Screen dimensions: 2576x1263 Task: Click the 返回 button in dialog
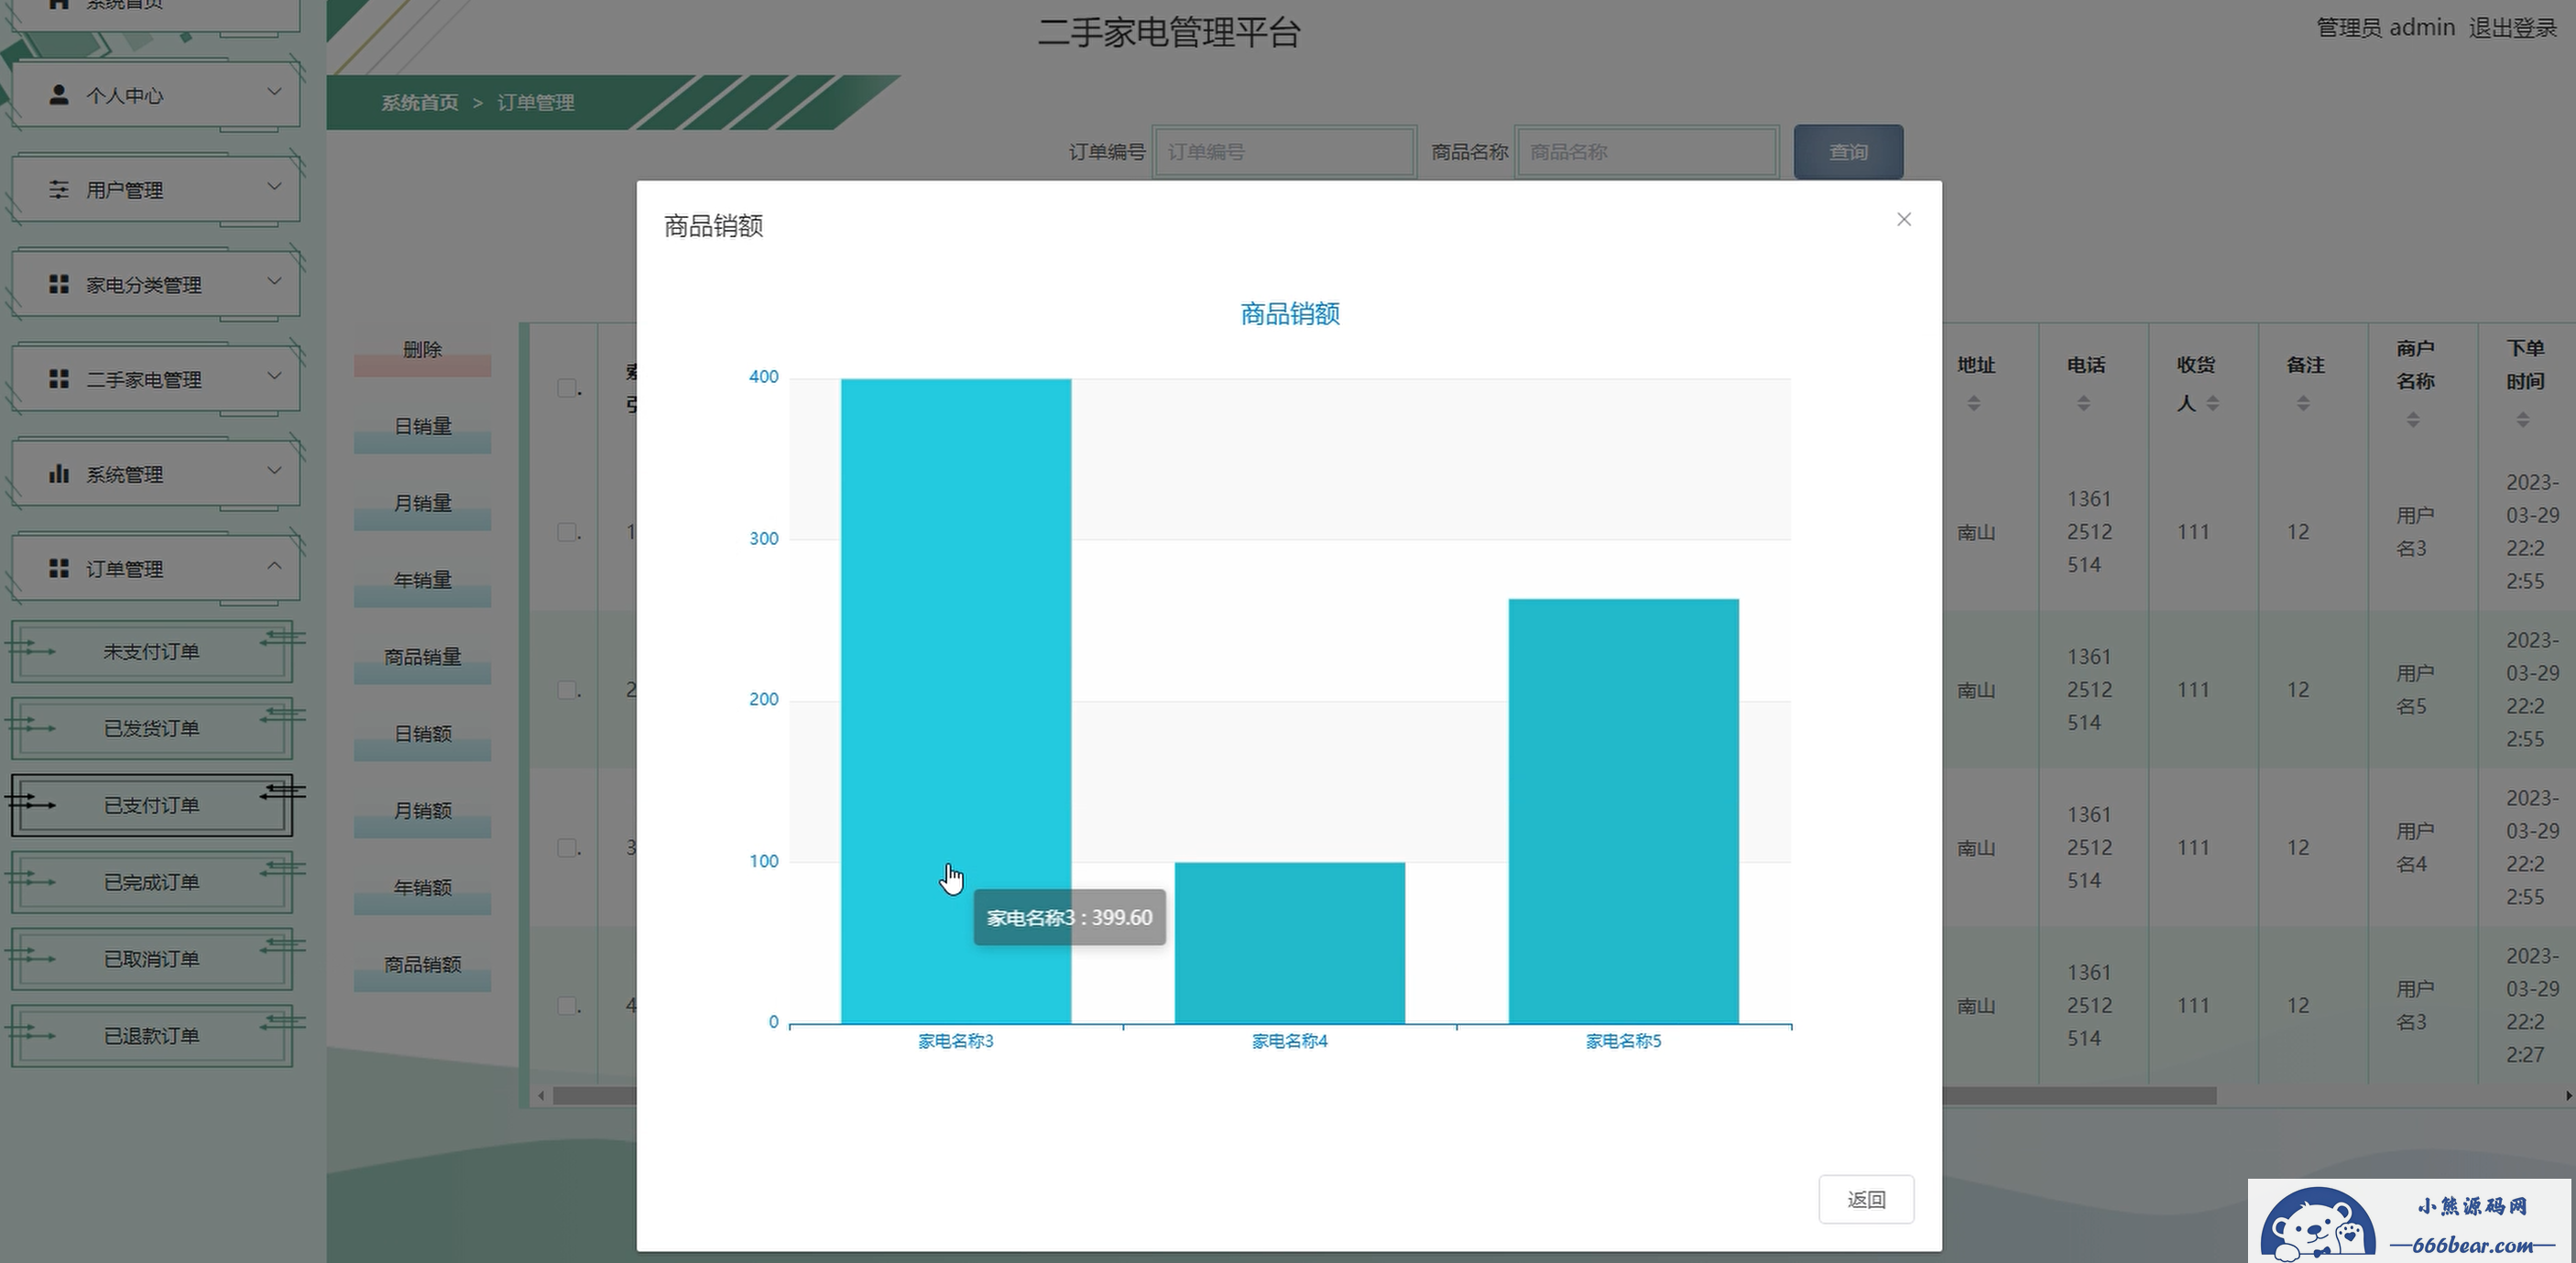tap(1865, 1199)
